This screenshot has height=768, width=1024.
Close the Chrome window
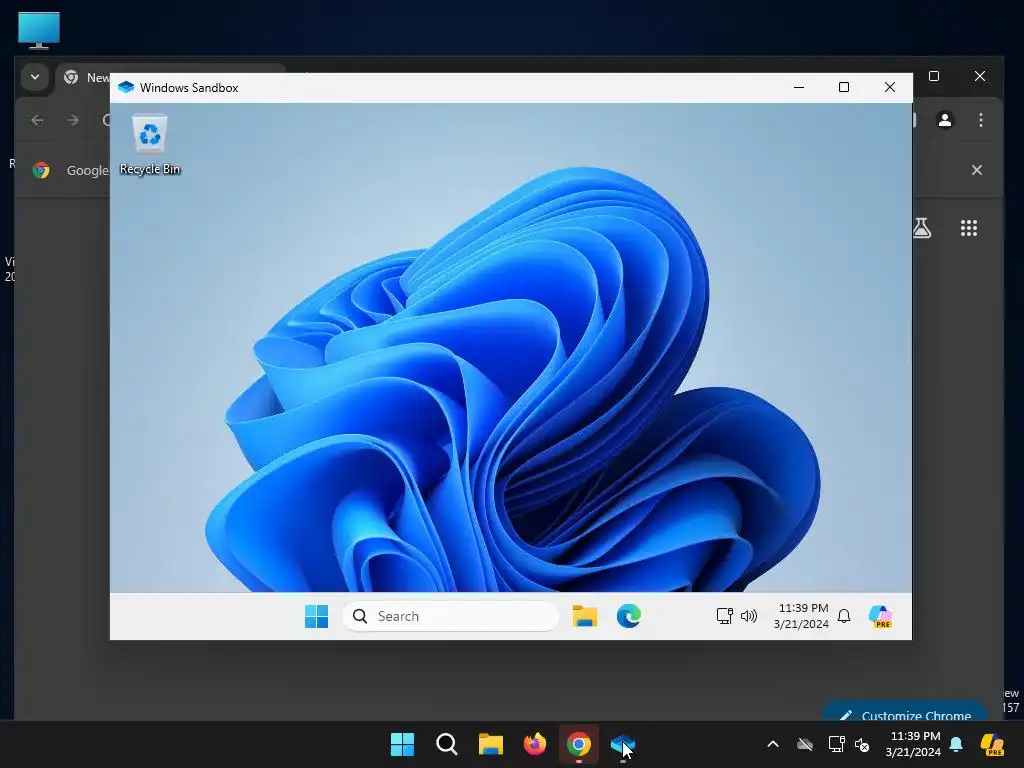click(980, 76)
